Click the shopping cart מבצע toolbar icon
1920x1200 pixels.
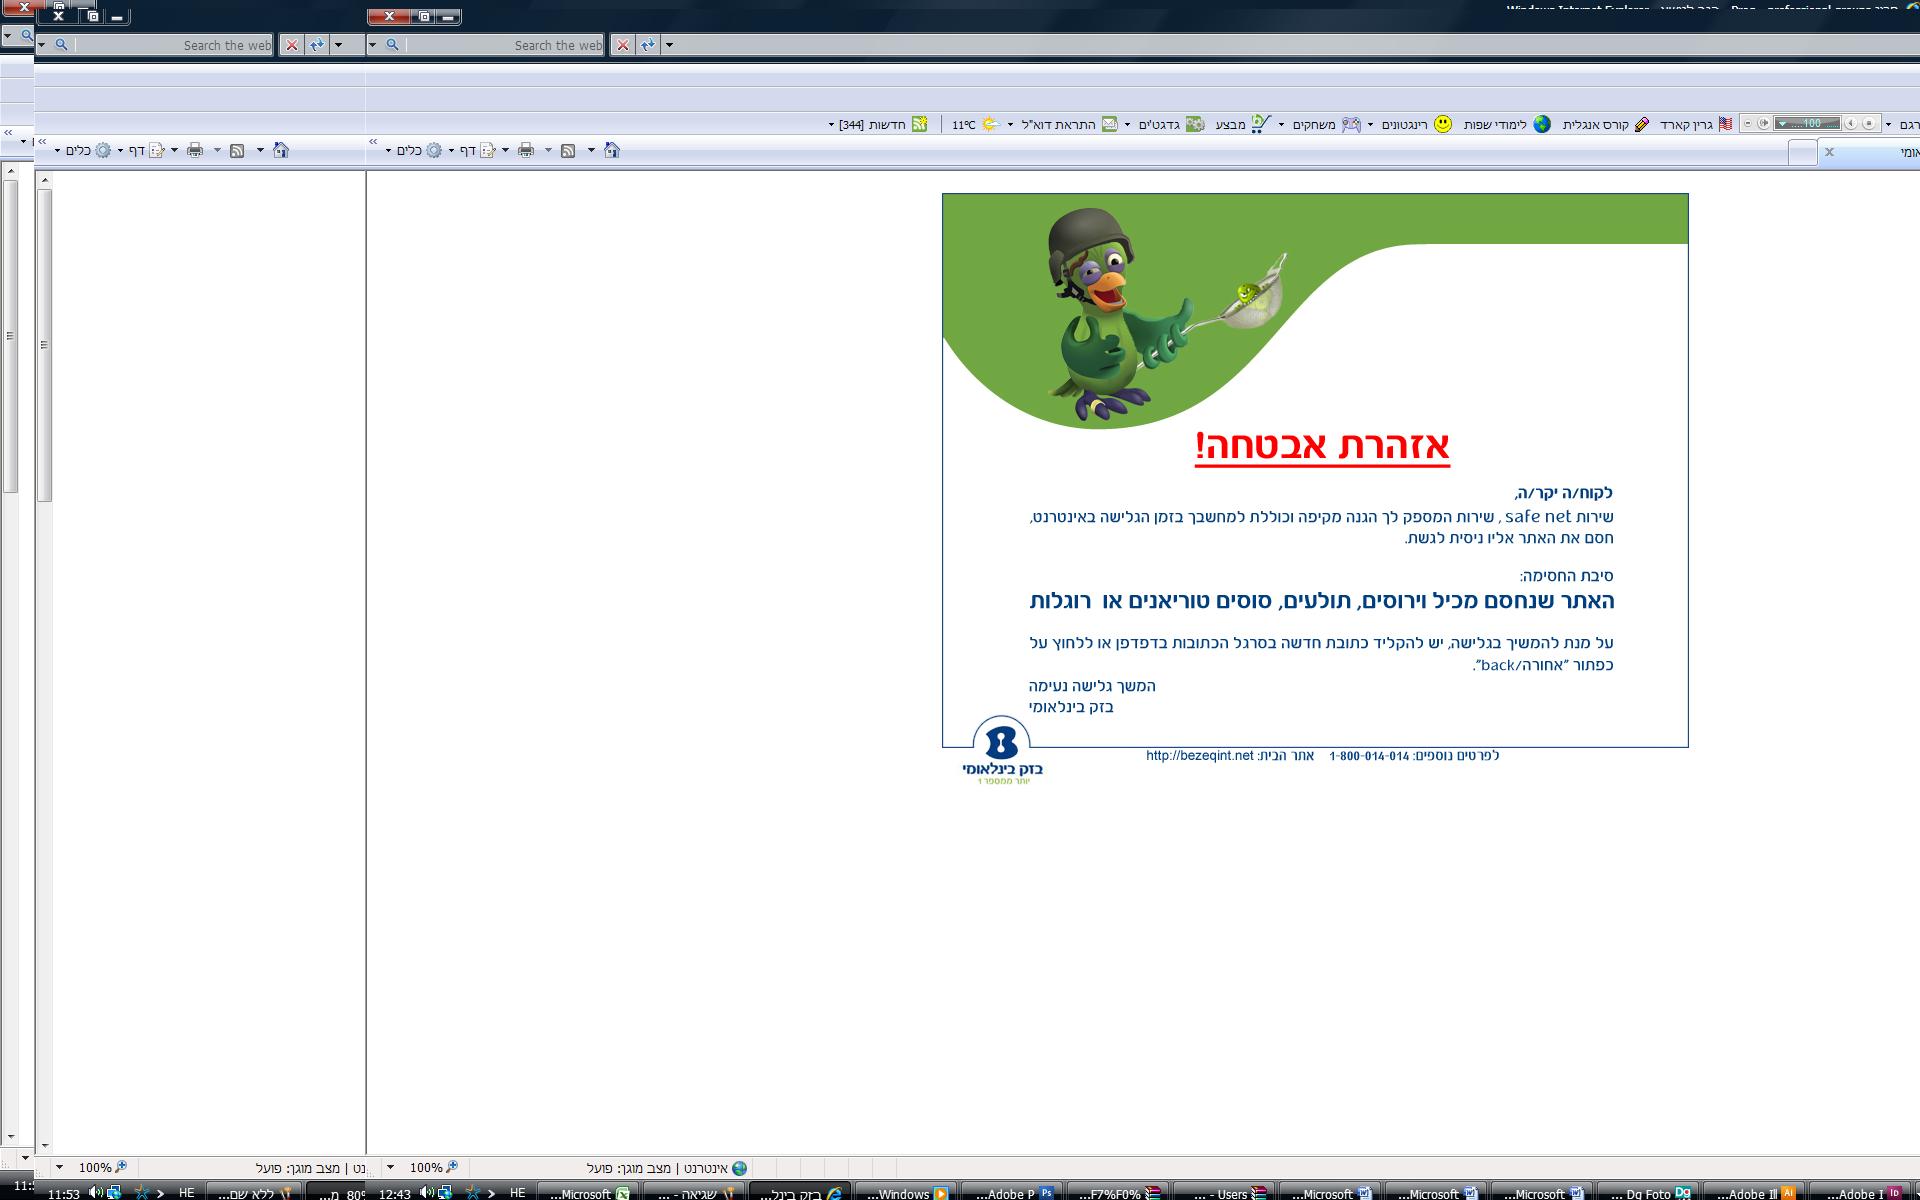[x=1261, y=124]
